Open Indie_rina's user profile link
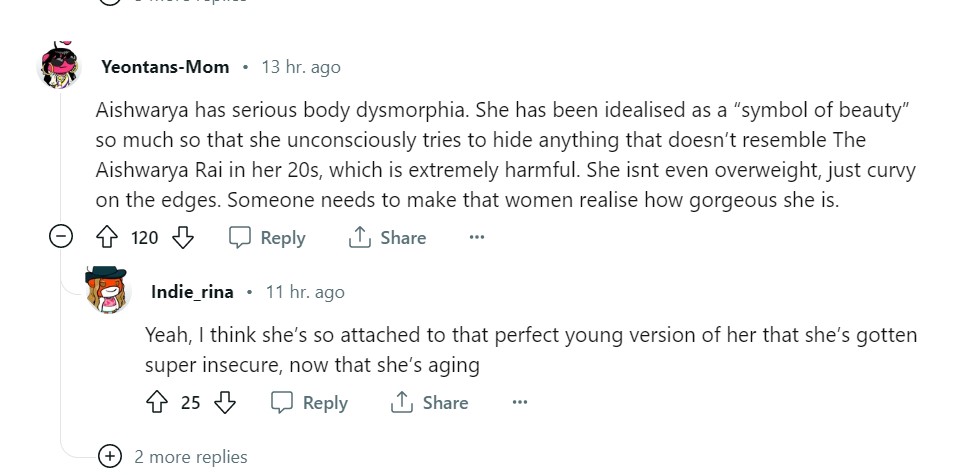Viewport: 963px width, 475px height. click(x=192, y=292)
